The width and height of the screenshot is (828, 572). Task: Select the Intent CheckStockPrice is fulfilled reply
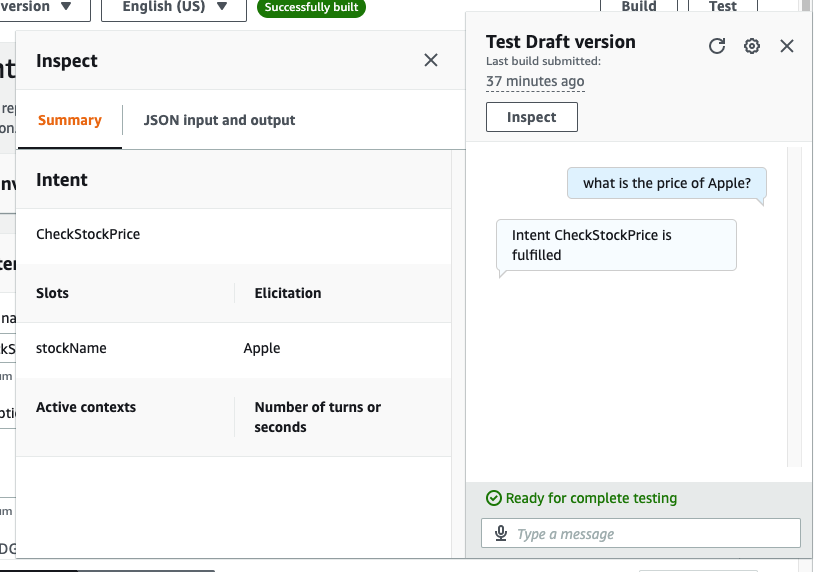click(x=616, y=245)
